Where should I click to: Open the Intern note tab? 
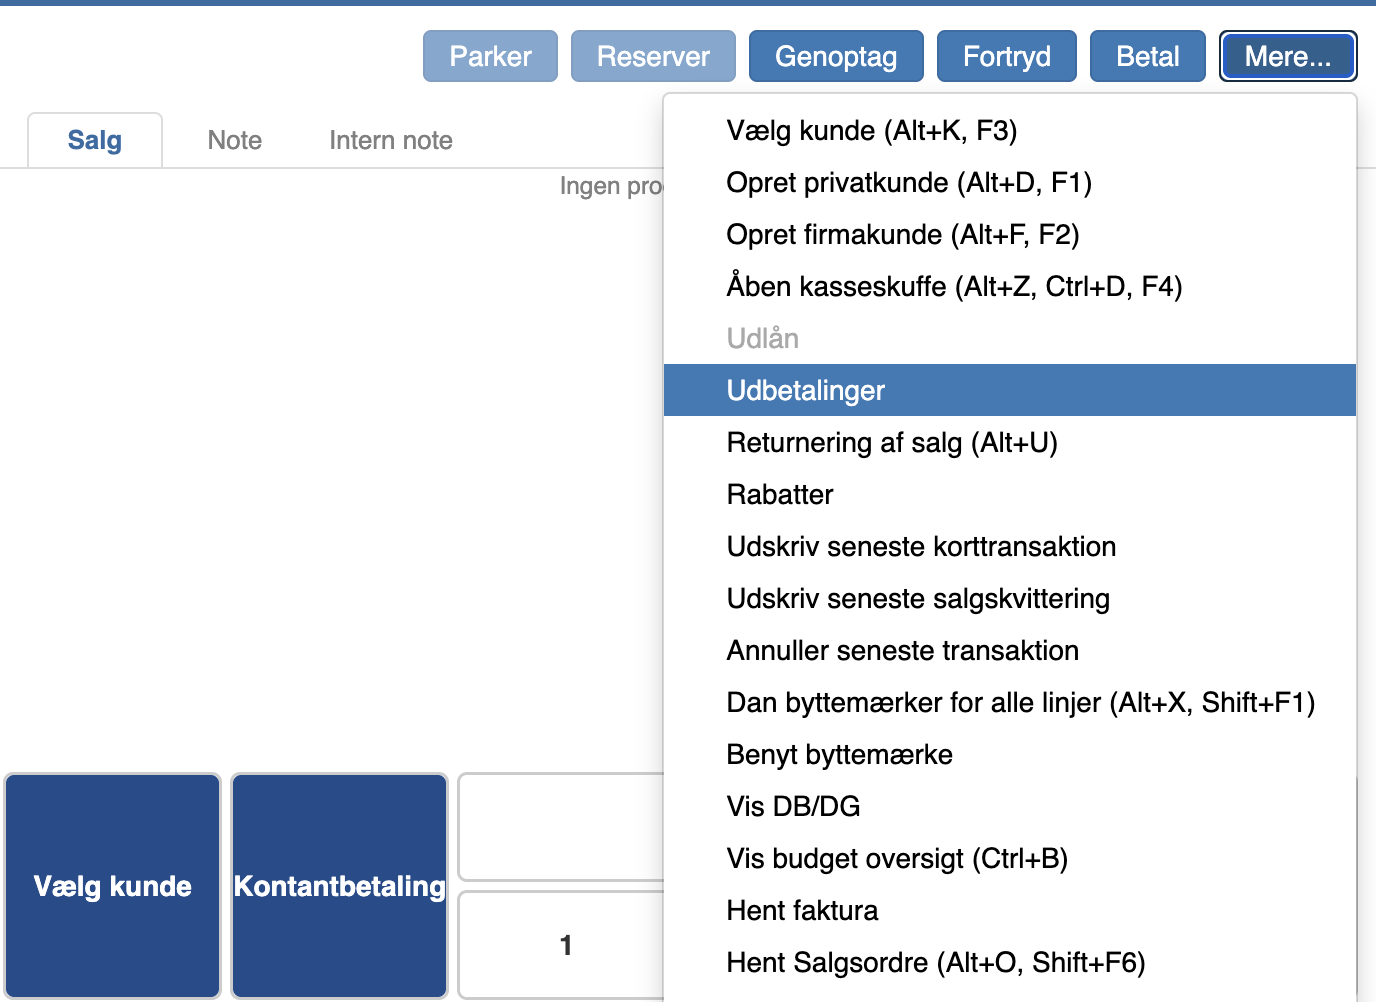coord(390,140)
